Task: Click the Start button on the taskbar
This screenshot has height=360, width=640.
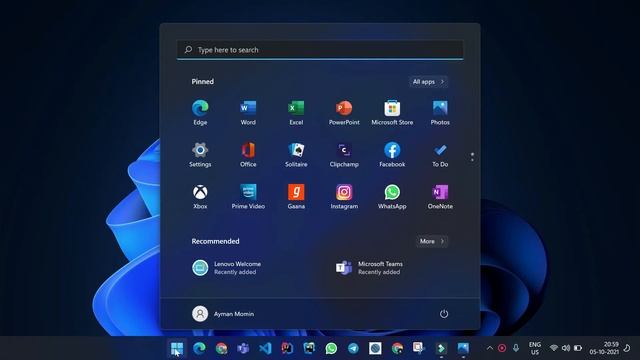Action: [177, 348]
